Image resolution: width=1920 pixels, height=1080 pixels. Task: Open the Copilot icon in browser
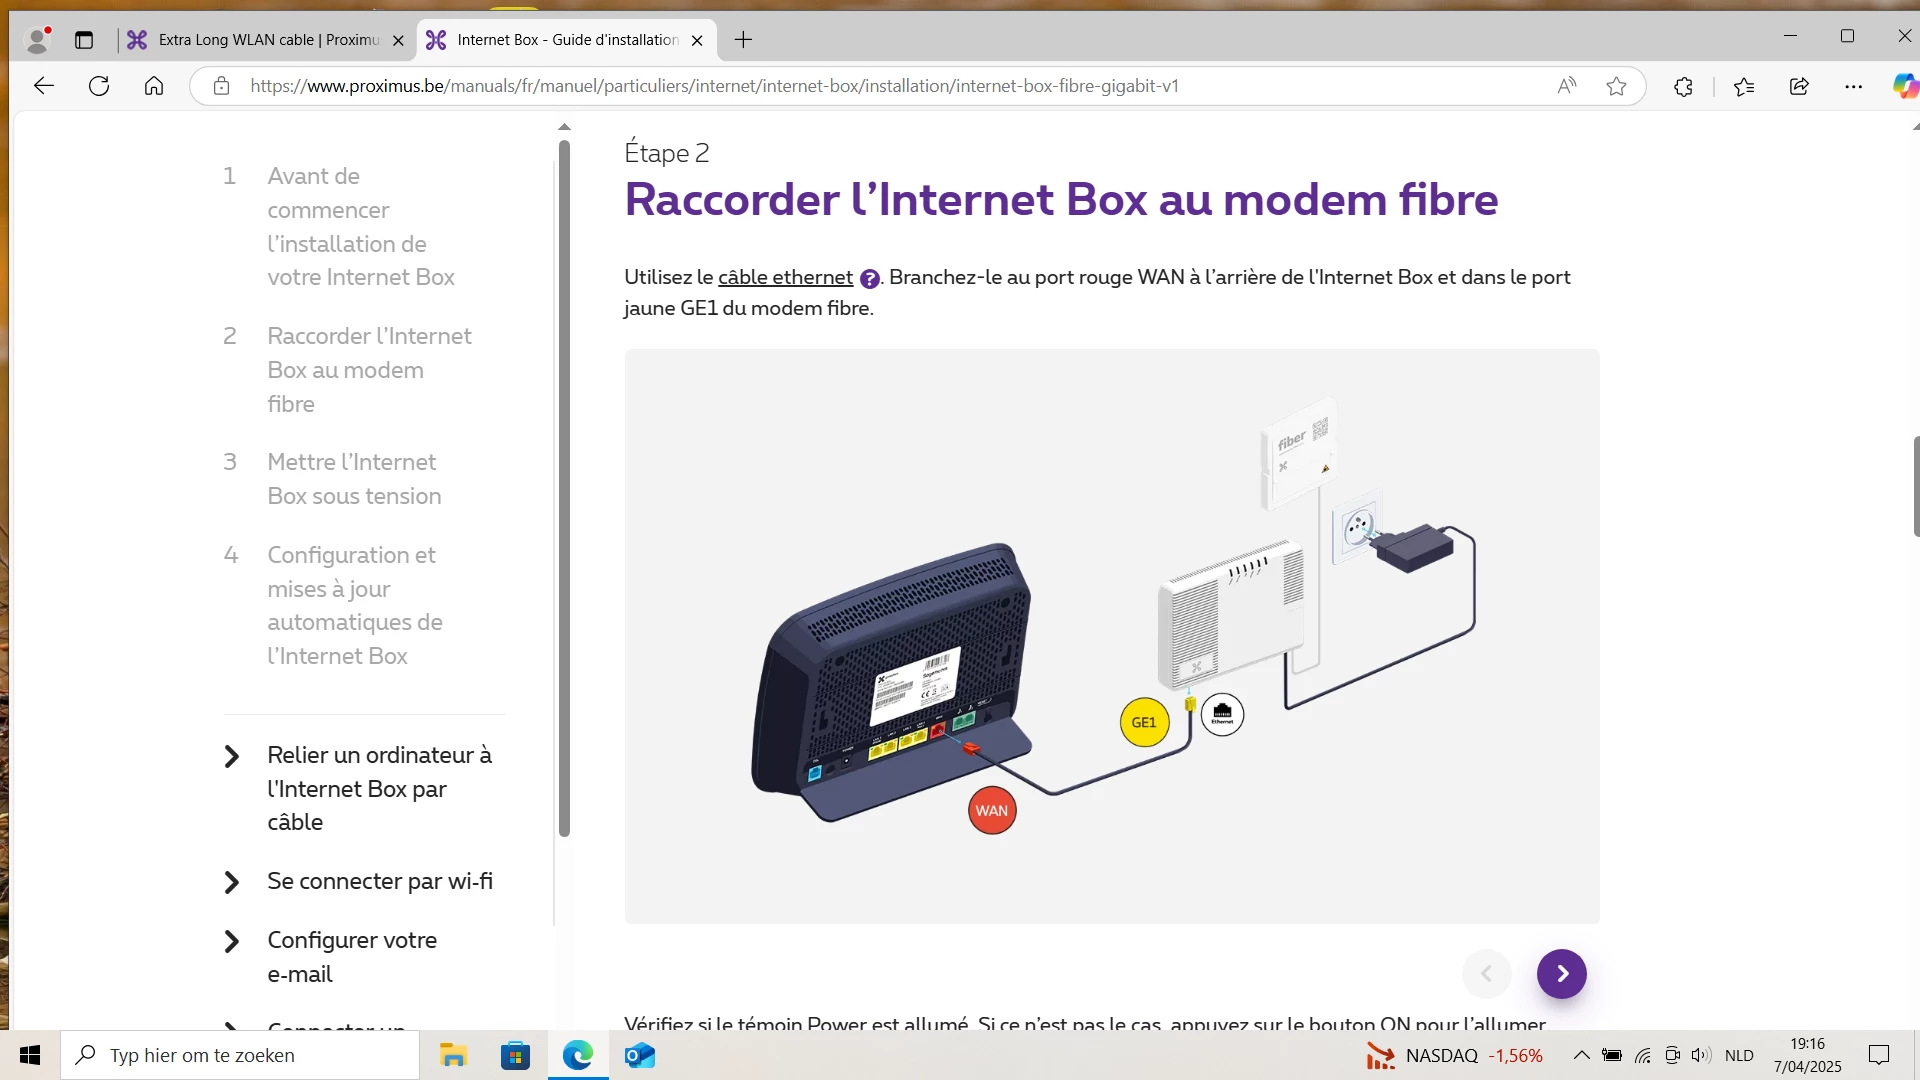click(1905, 86)
